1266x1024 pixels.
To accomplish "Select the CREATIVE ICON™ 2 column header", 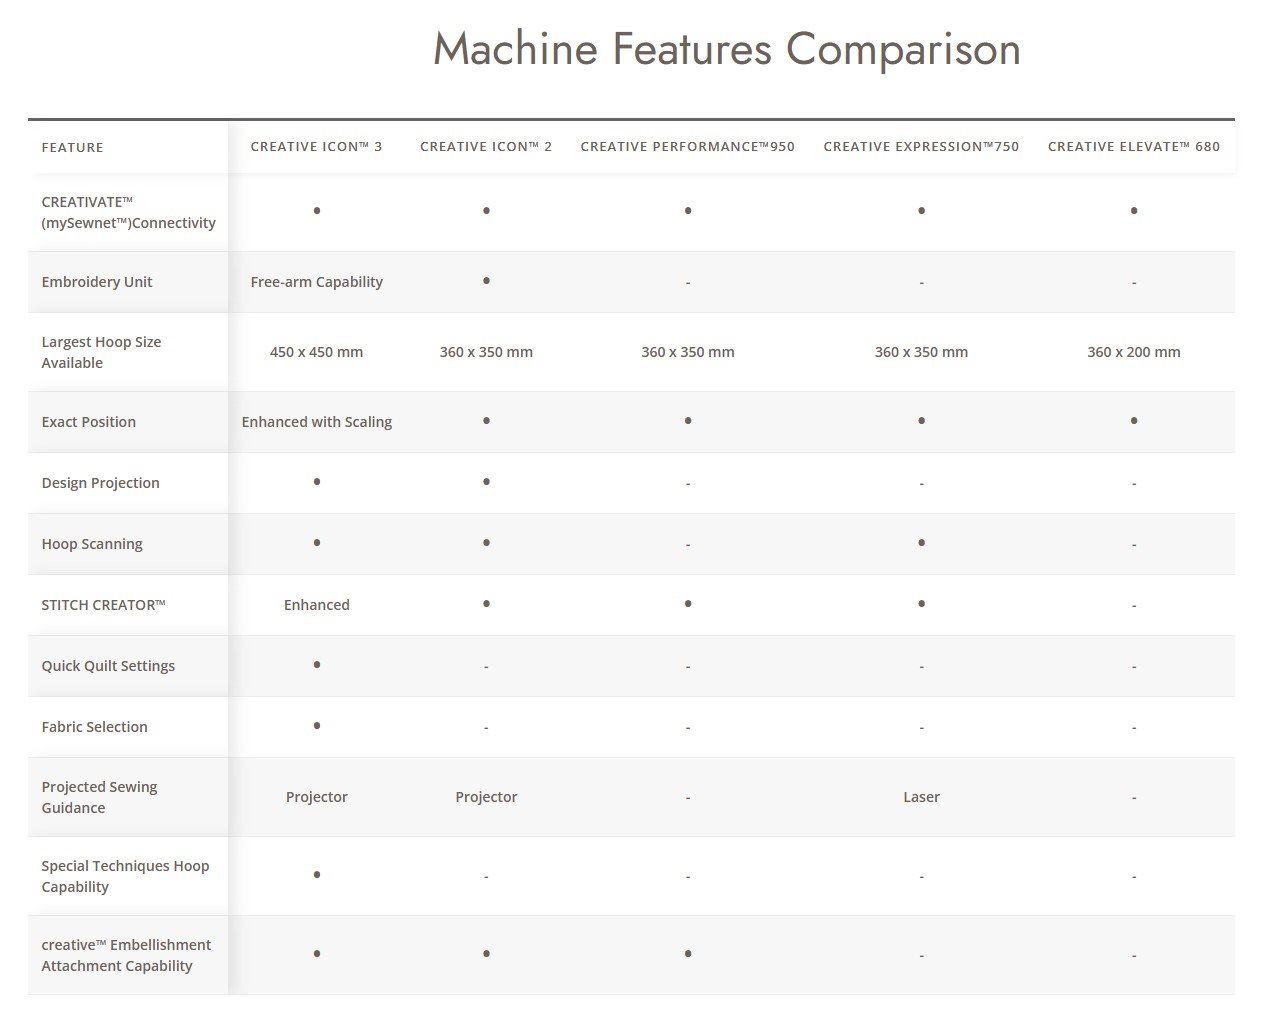I will pyautogui.click(x=486, y=146).
